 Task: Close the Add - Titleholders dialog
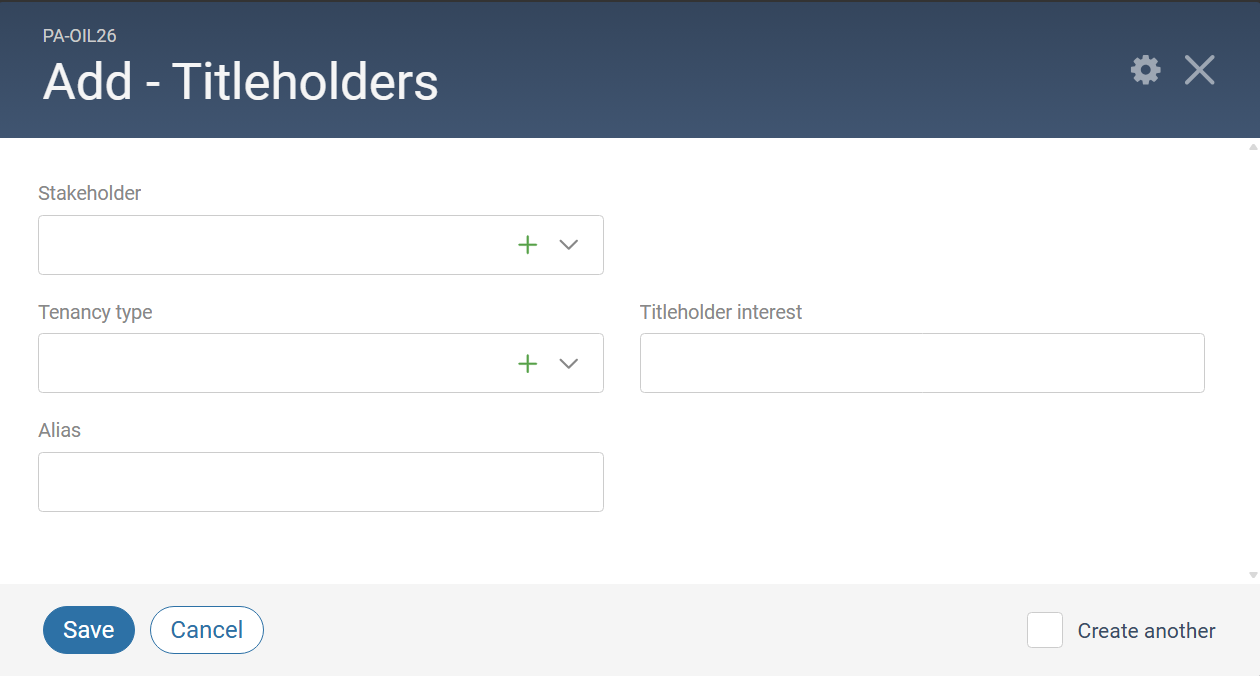(1200, 70)
